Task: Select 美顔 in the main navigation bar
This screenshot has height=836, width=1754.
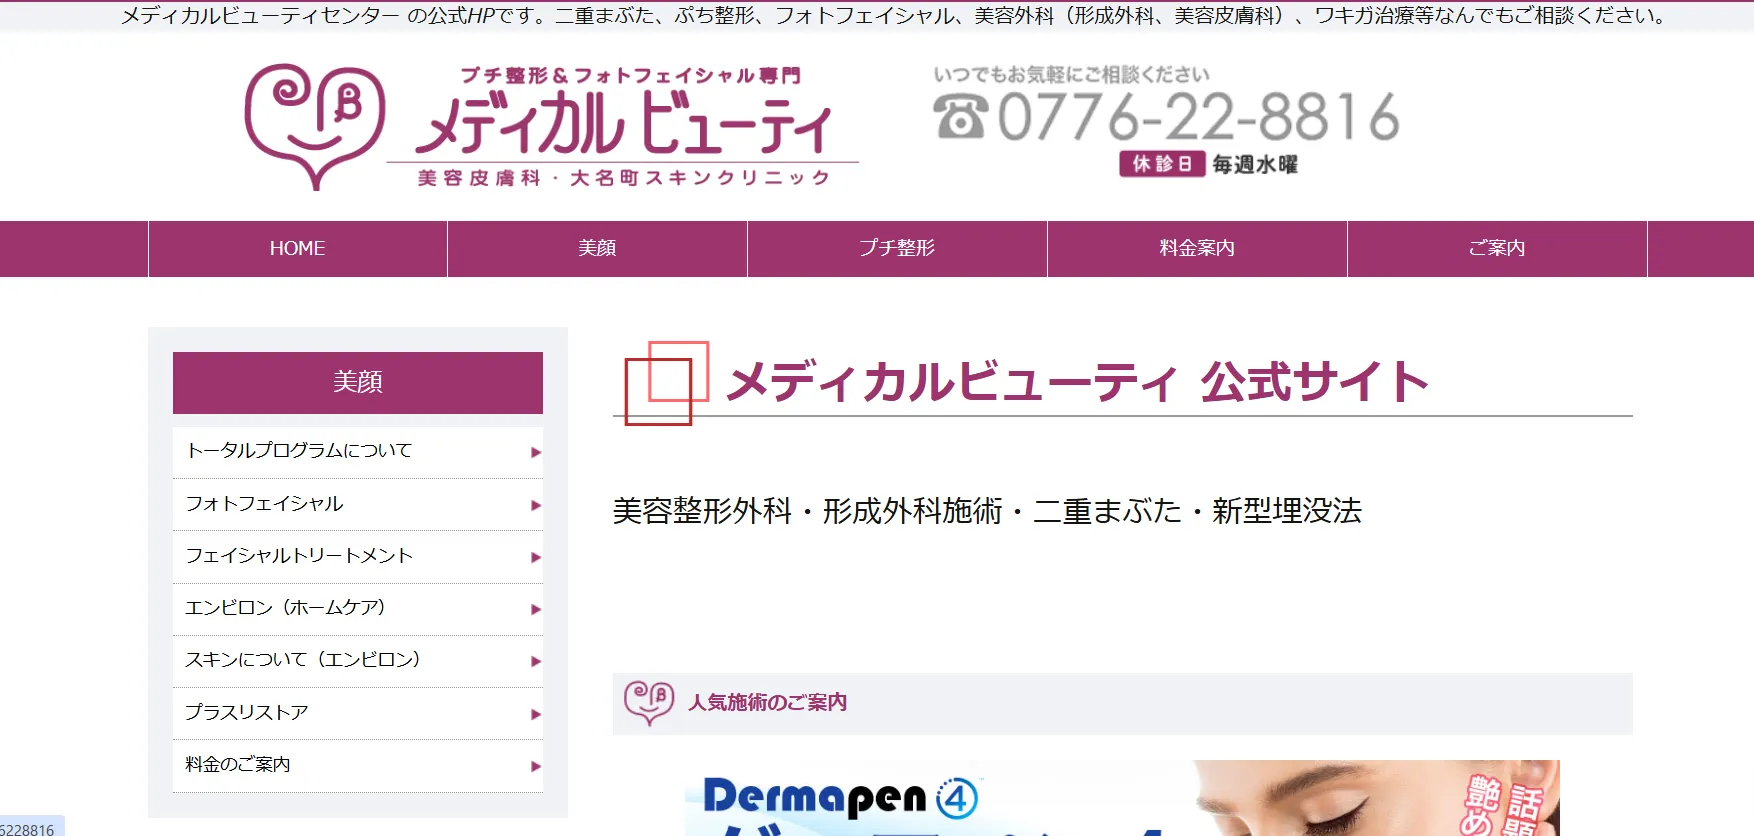Action: pos(597,248)
